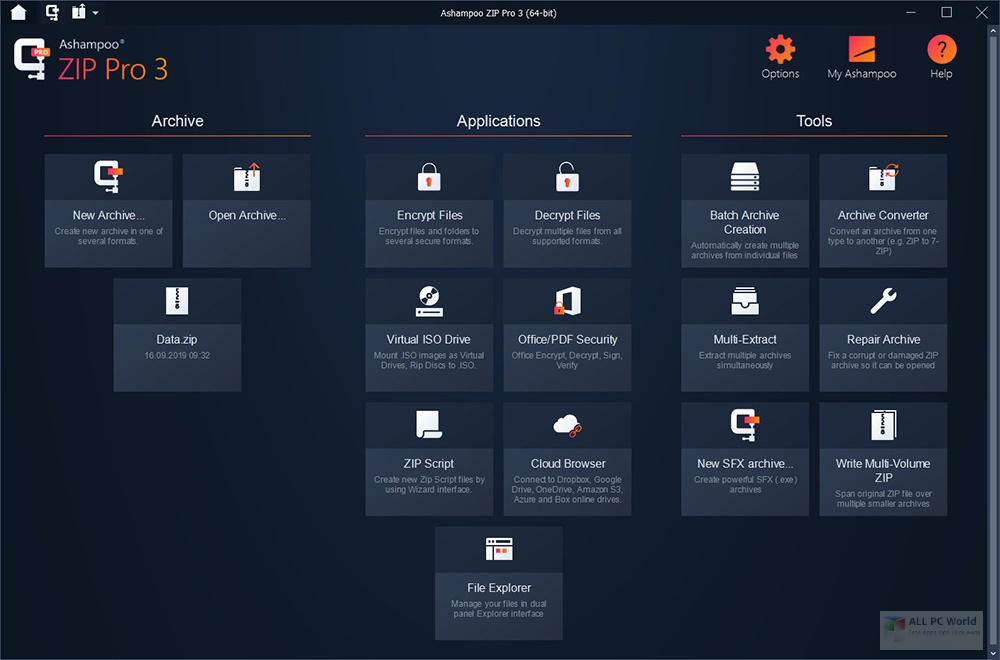The height and width of the screenshot is (660, 1000).
Task: Click the Cloud Browser cloud icon
Action: pos(567,425)
